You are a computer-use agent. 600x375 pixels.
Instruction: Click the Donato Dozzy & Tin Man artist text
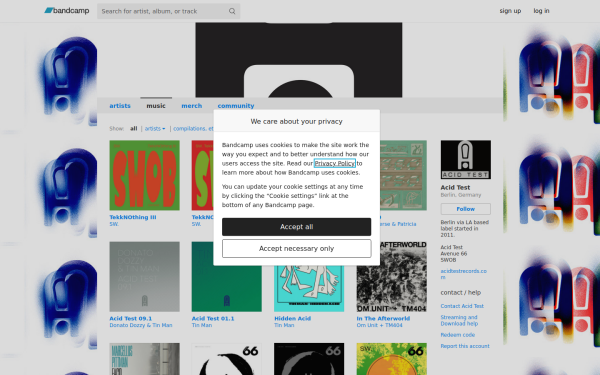(141, 326)
